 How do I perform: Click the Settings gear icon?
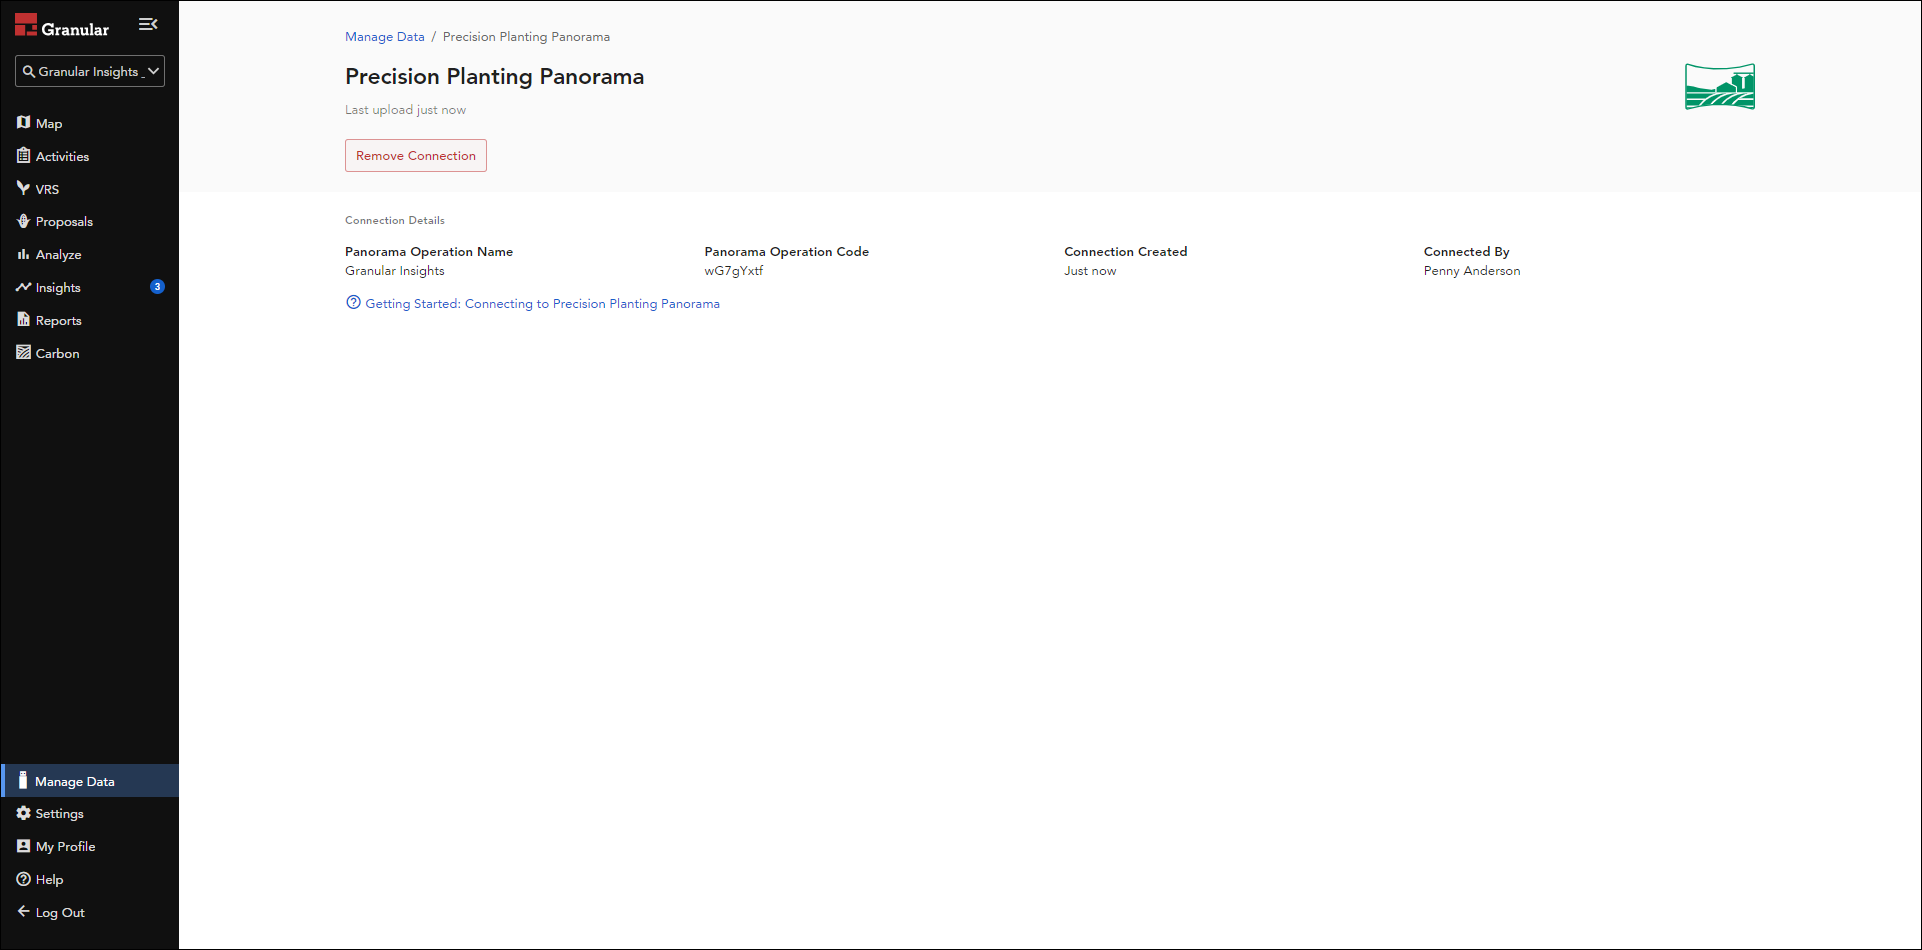coord(23,813)
